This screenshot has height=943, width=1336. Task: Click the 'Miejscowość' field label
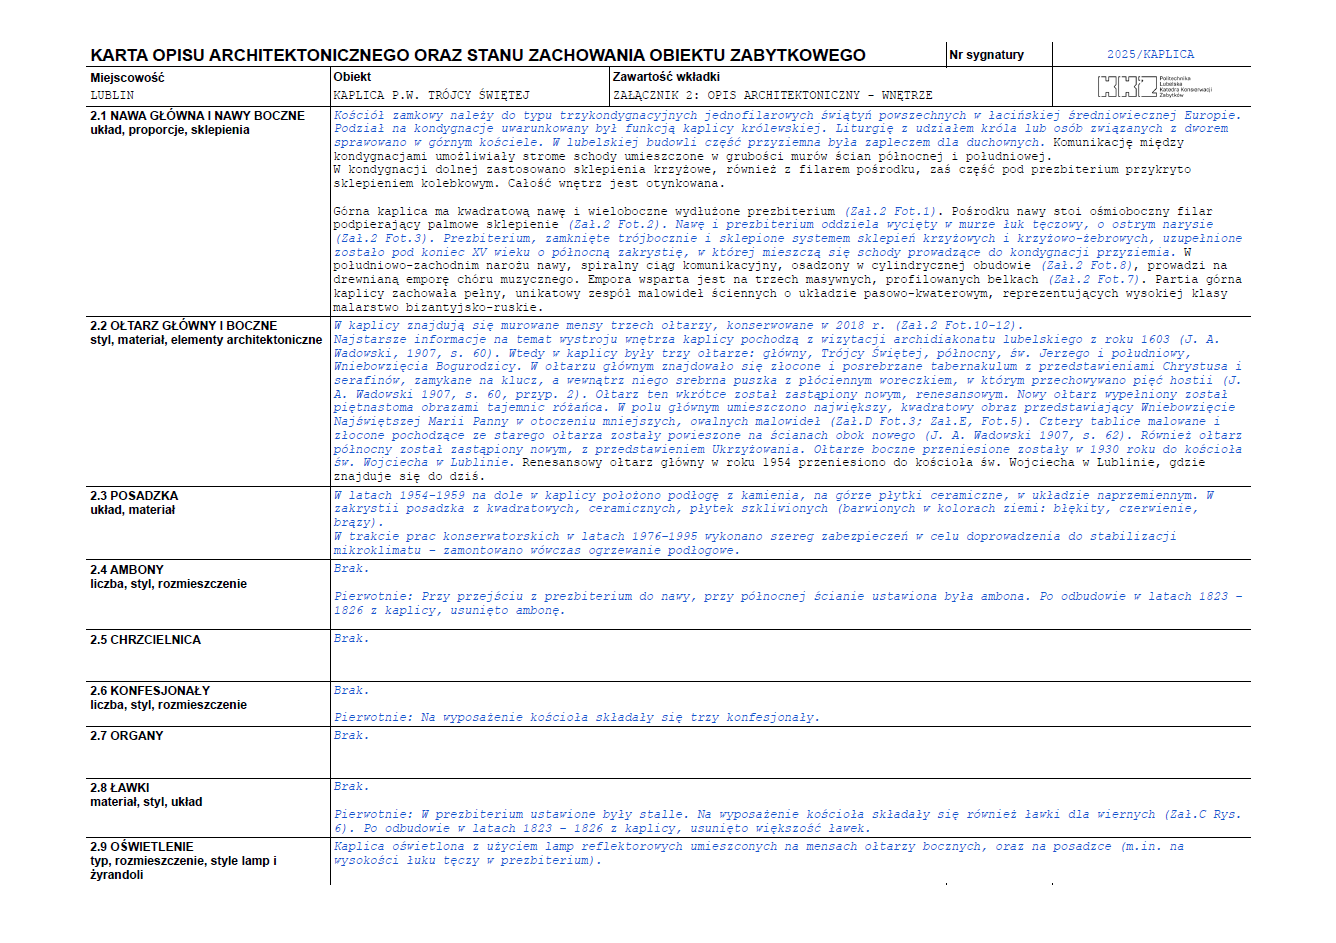127,77
